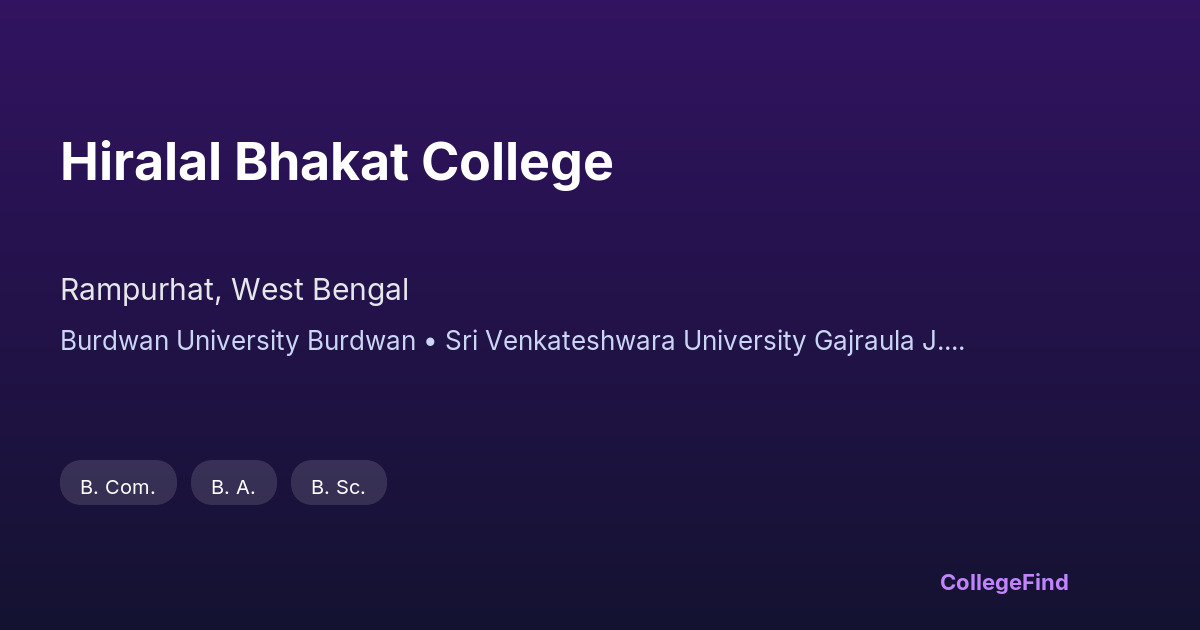Open the CollegeFind brand logo
Screen dimensions: 1200x630
(1003, 582)
